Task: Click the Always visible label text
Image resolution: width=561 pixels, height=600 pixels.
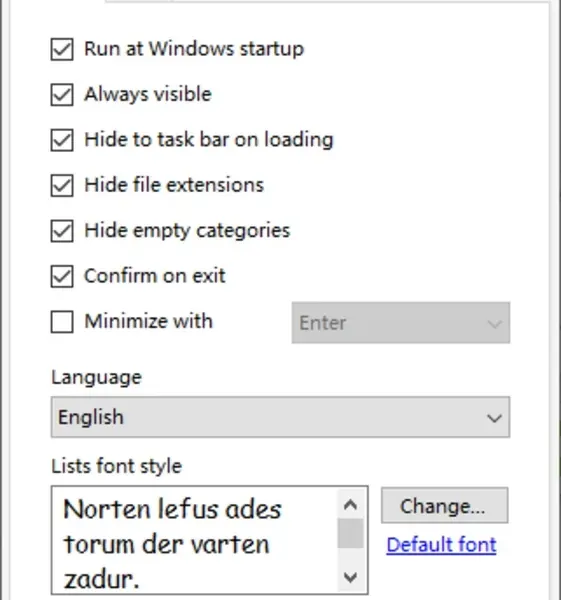Action: pos(148,94)
